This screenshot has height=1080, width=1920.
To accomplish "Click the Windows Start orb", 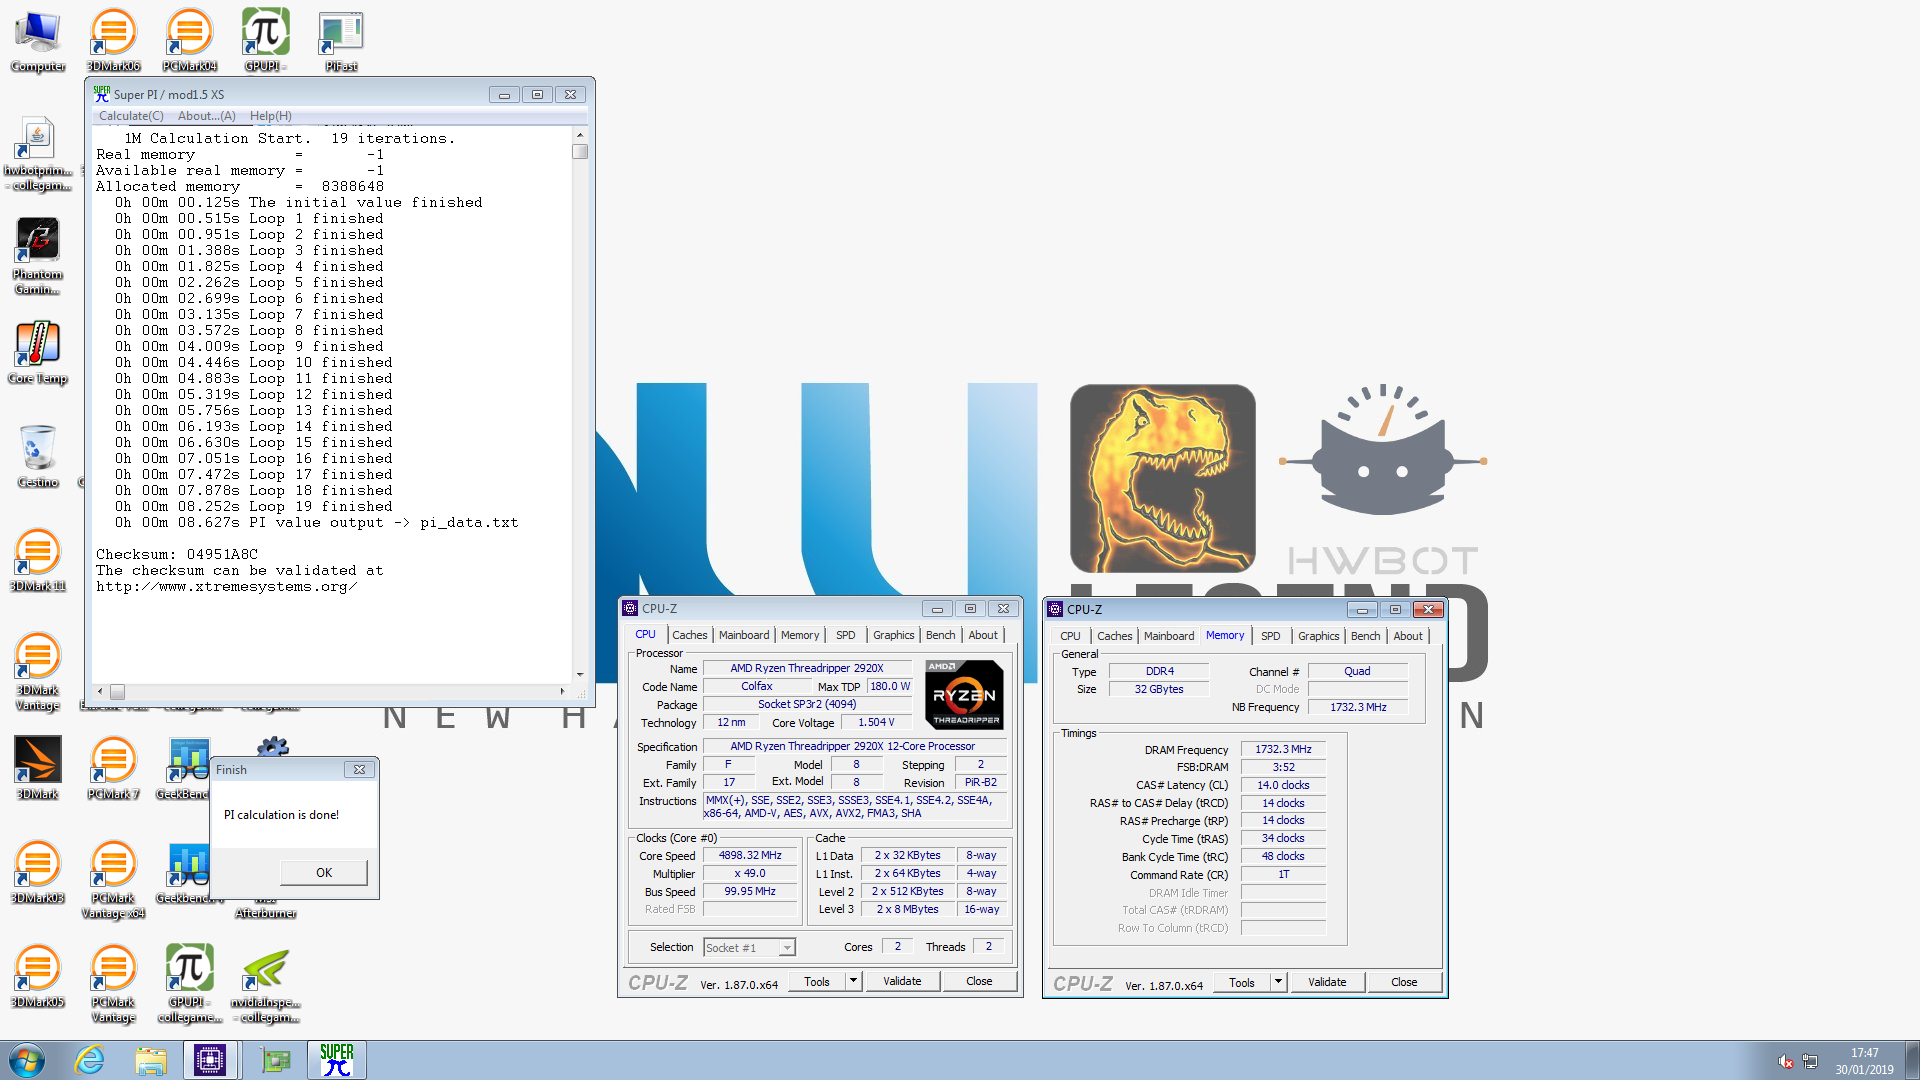I will click(x=27, y=1060).
